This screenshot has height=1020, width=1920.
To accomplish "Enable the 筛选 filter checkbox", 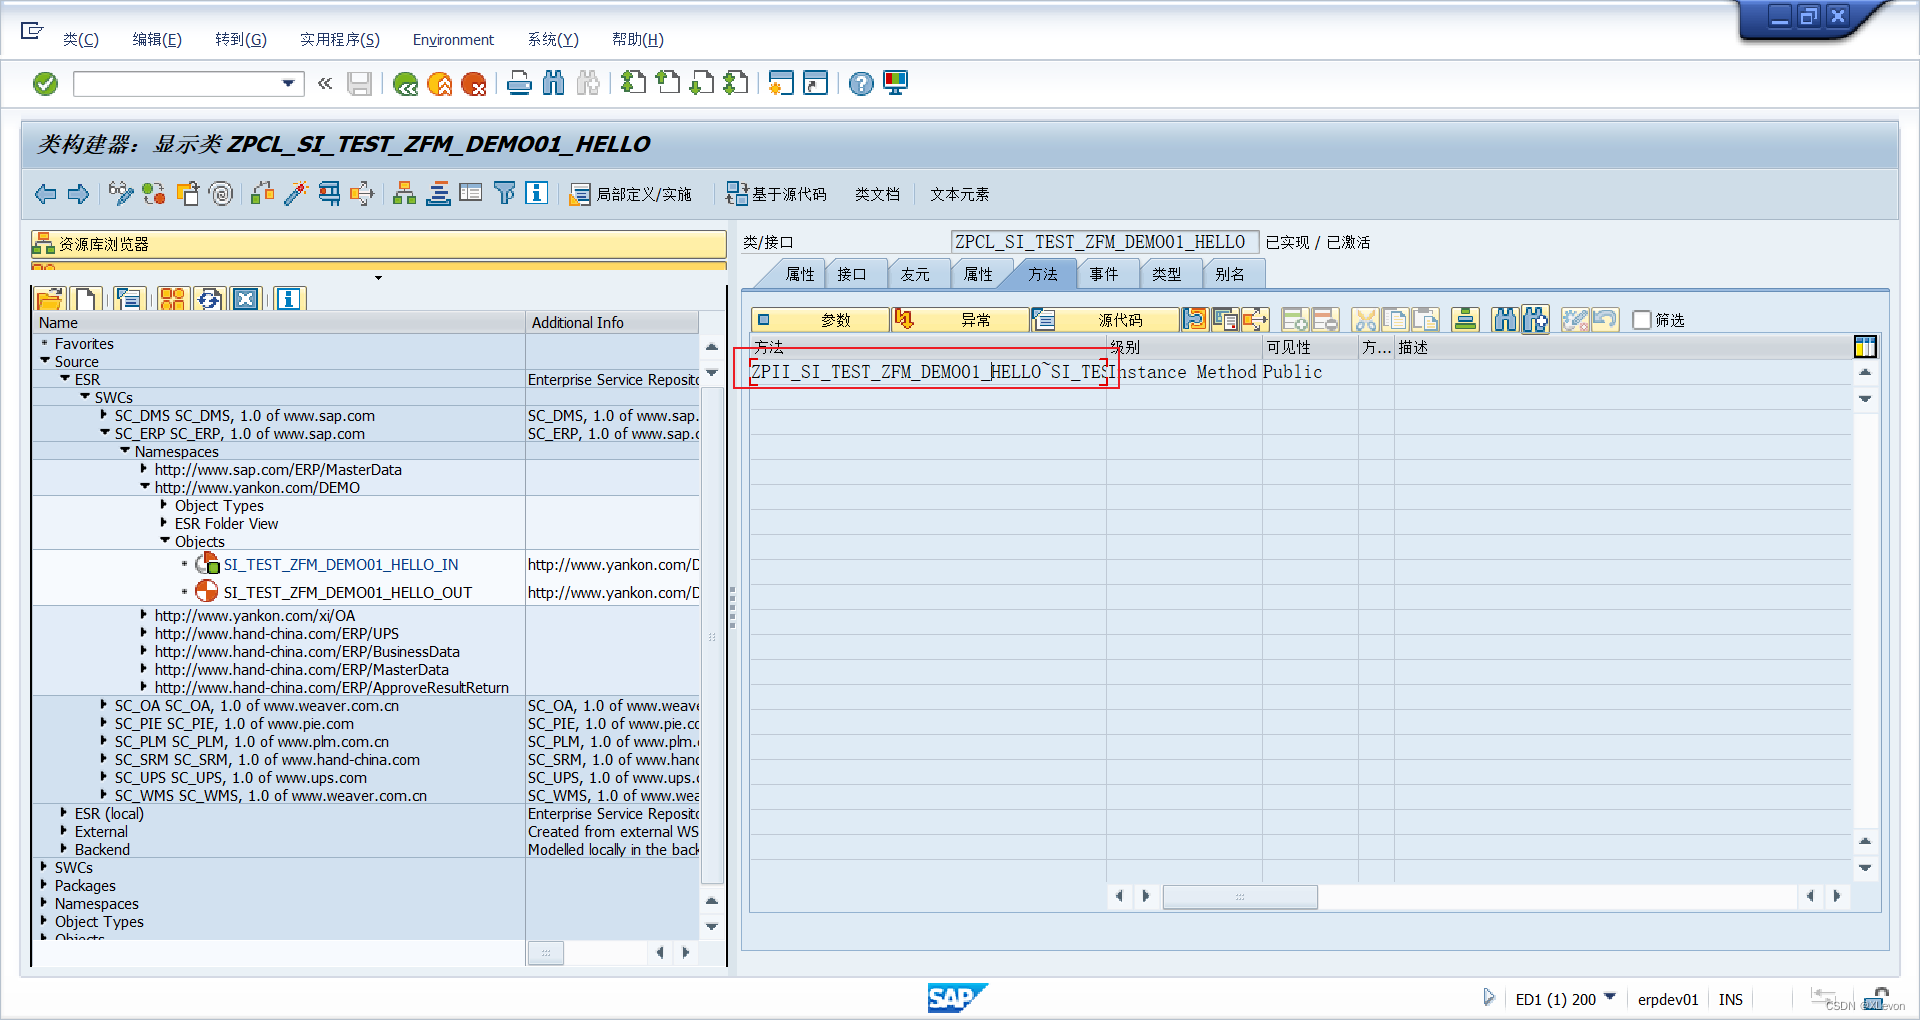I will pyautogui.click(x=1641, y=320).
